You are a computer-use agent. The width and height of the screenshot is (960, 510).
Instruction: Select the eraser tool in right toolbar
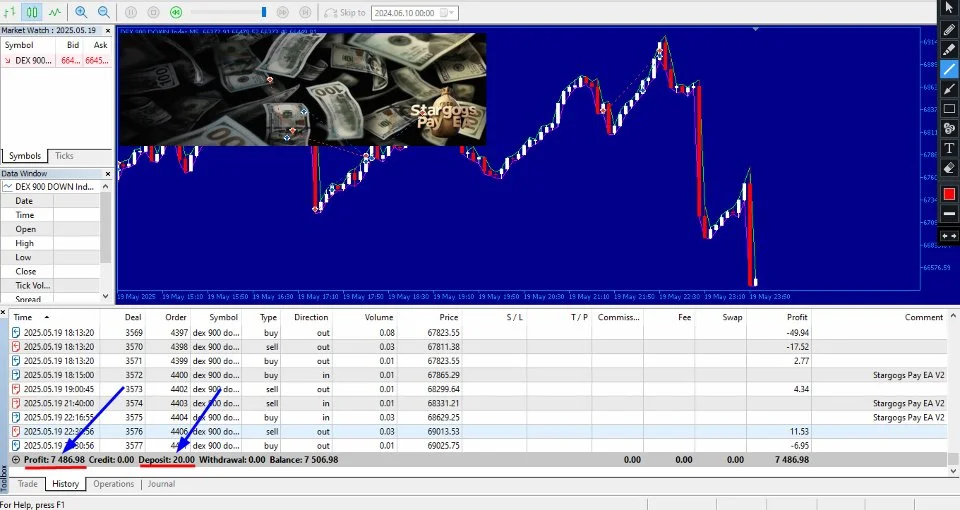pyautogui.click(x=949, y=168)
